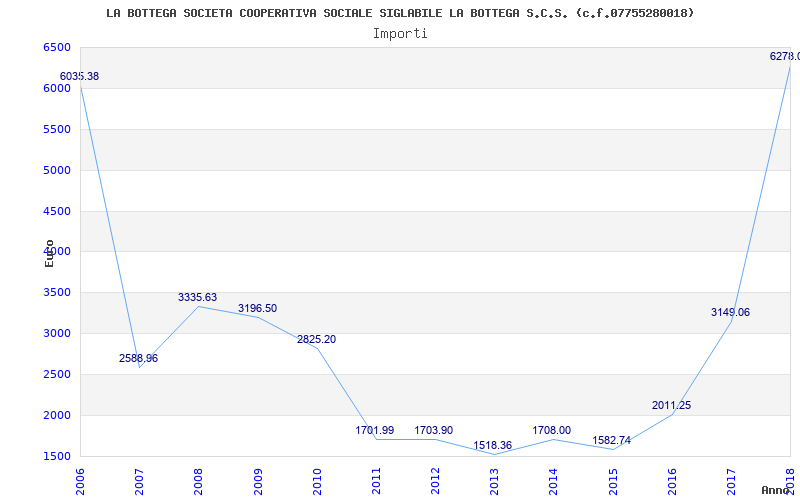800x500 pixels.
Task: Click y-axis tick label 2500
Action: tap(57, 374)
